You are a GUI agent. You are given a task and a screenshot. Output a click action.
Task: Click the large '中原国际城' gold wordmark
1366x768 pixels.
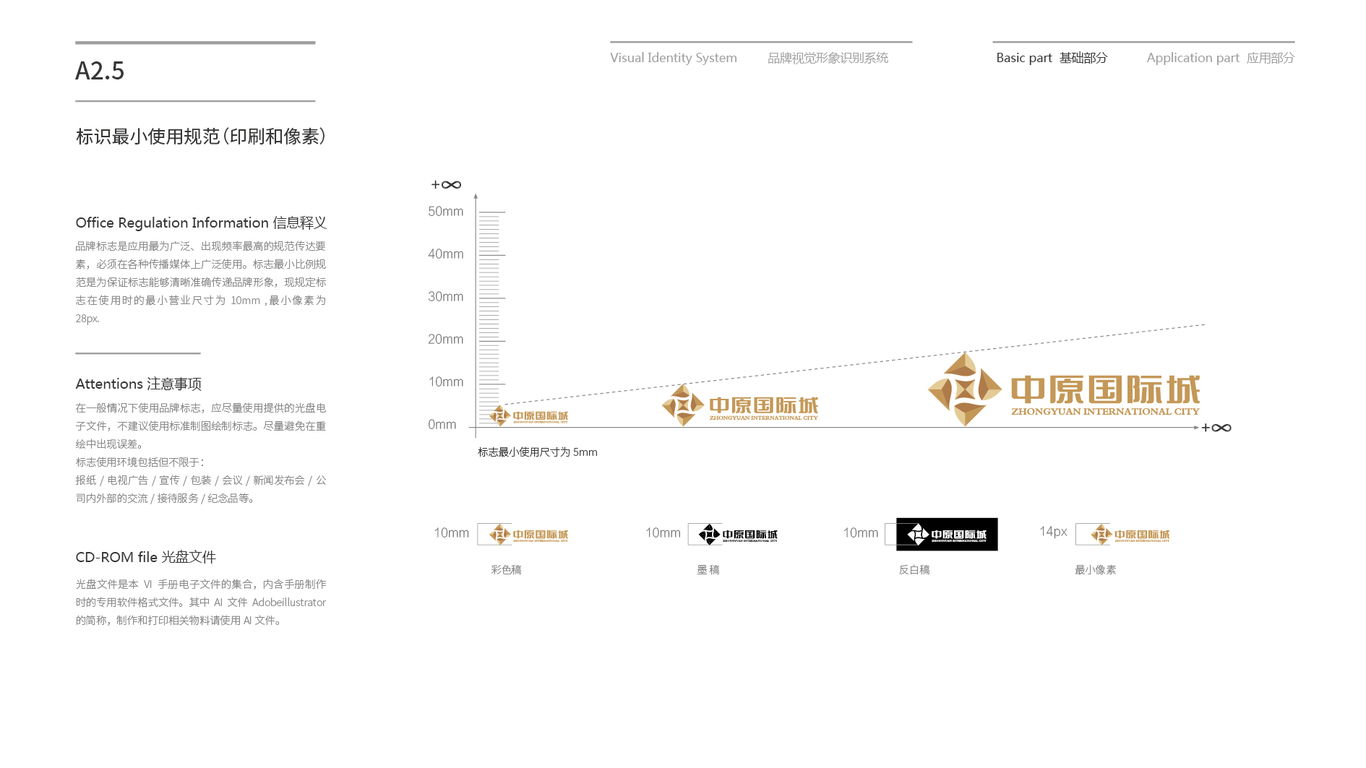coord(1105,389)
